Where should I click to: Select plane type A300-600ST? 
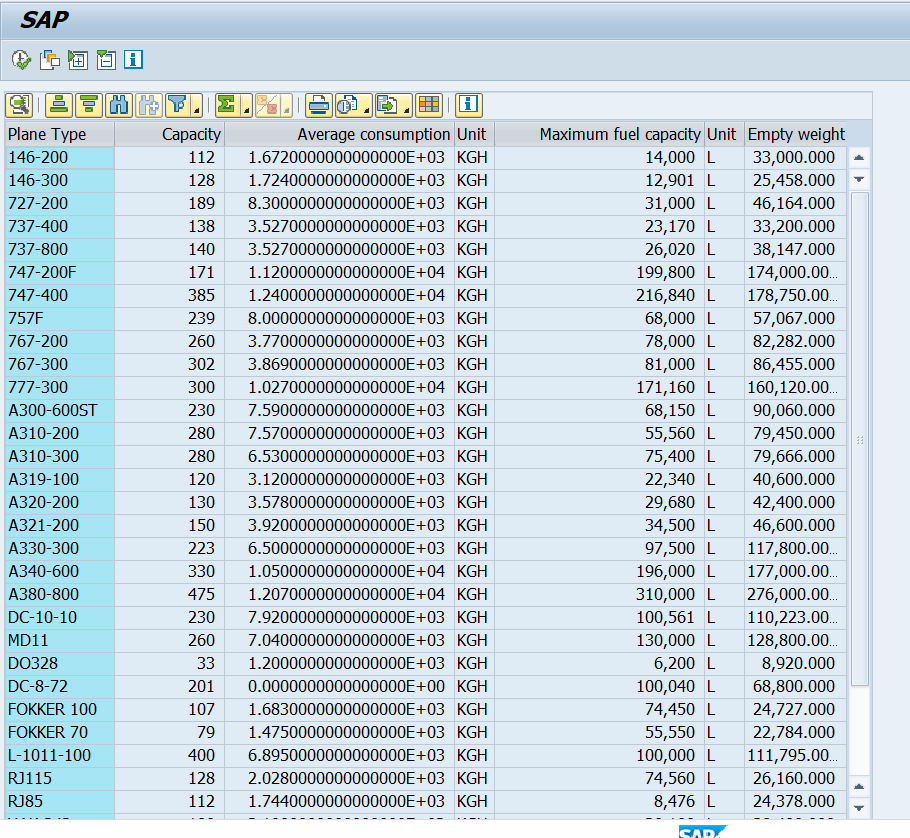point(59,410)
